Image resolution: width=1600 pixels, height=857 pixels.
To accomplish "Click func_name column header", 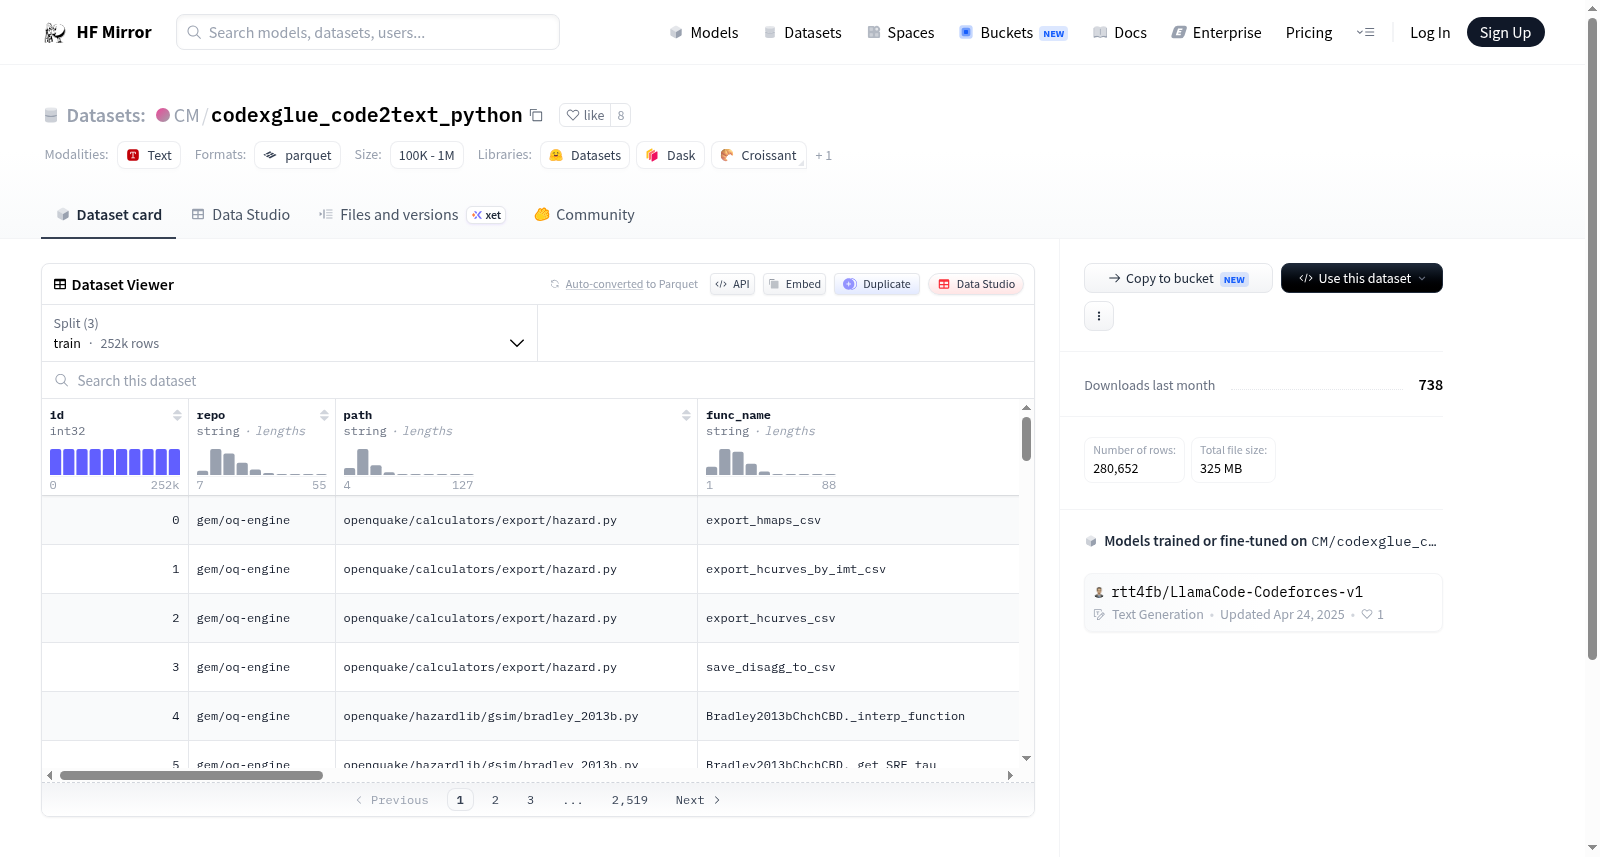I will 738,415.
